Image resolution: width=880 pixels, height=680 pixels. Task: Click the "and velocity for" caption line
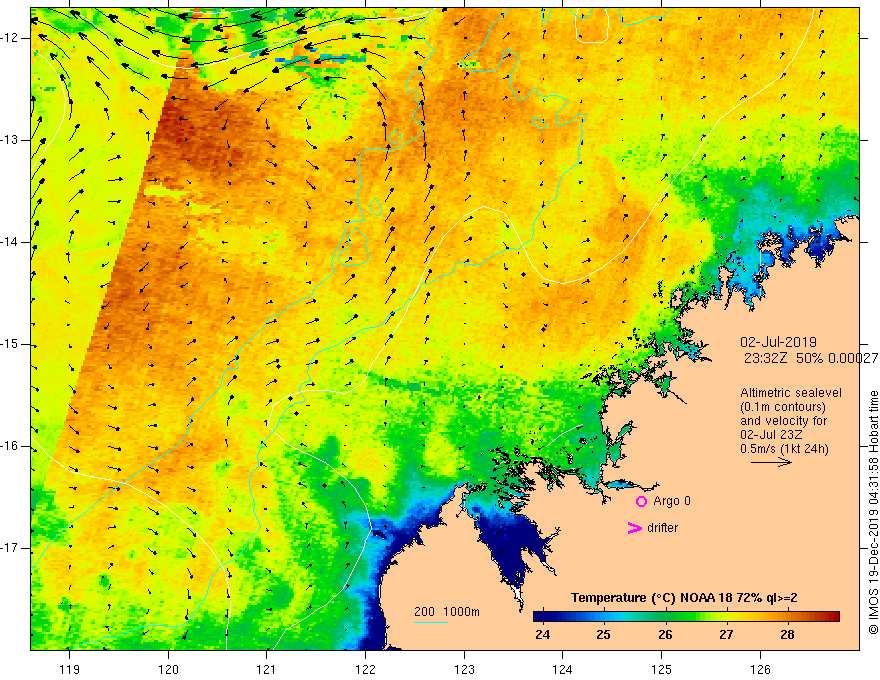[x=783, y=421]
